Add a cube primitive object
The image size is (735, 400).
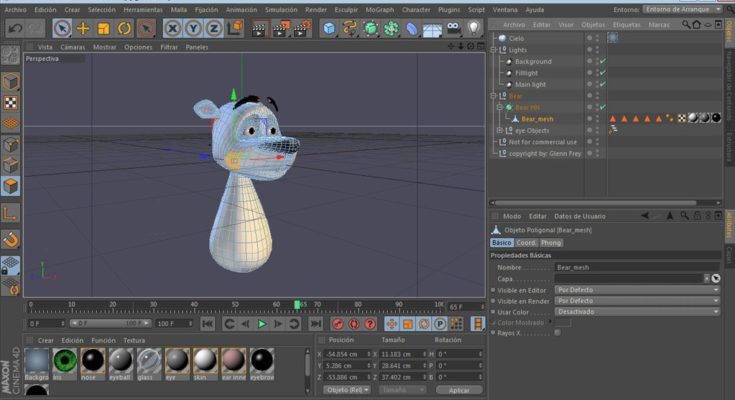point(329,29)
